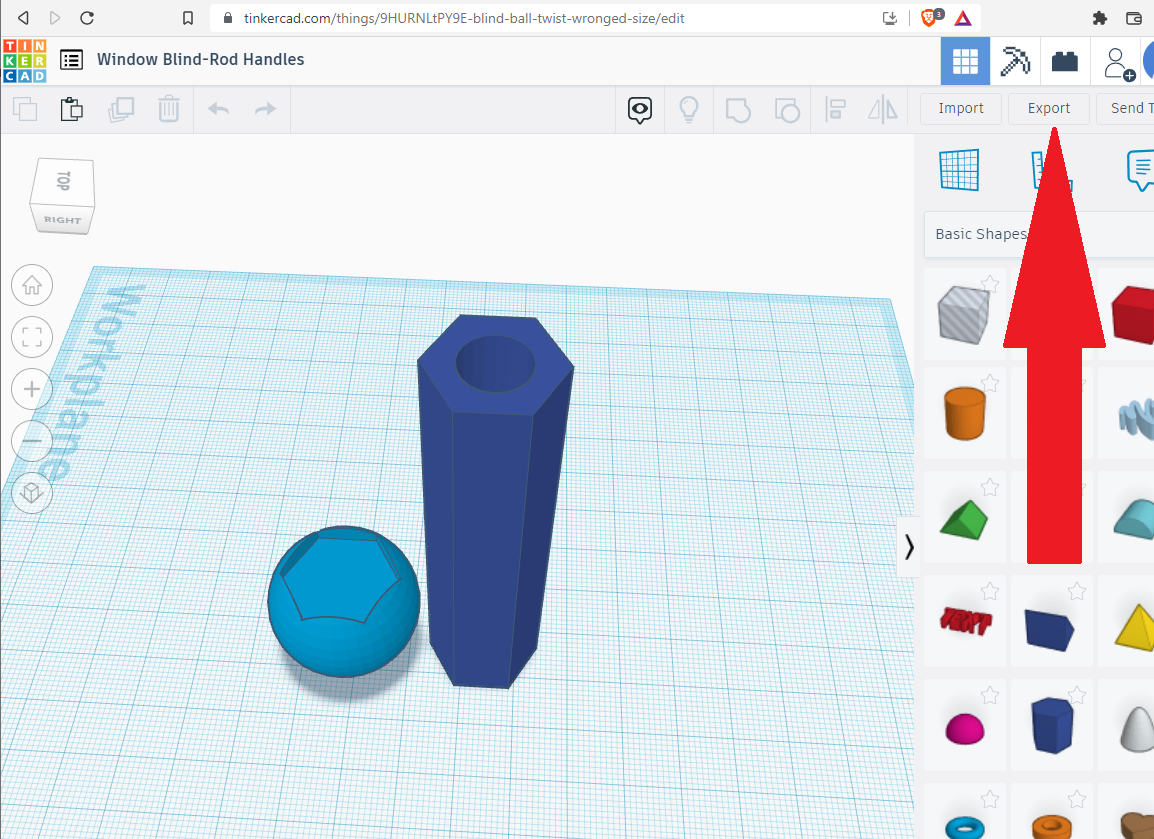1154x839 pixels.
Task: Open the browser extensions puzzle icon
Action: click(x=1100, y=18)
